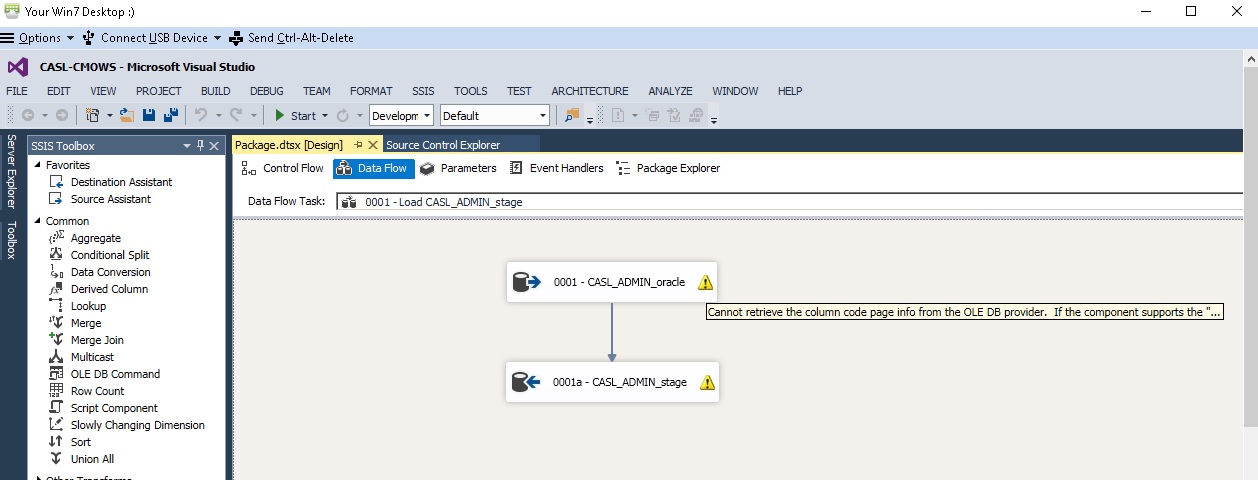The width and height of the screenshot is (1258, 480).
Task: Click the Find in Files toolbar icon
Action: tap(572, 115)
